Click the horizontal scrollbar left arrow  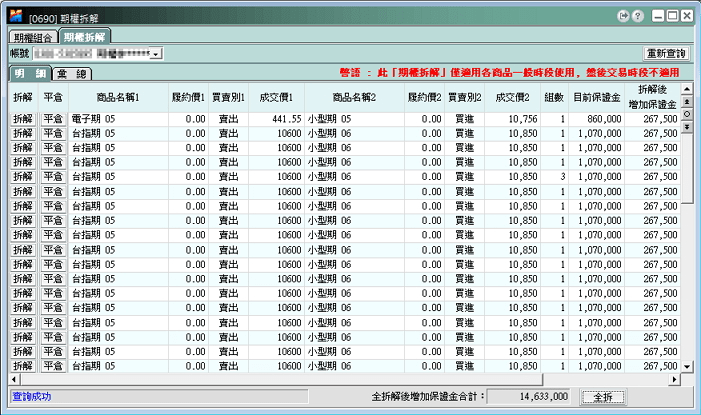16,379
